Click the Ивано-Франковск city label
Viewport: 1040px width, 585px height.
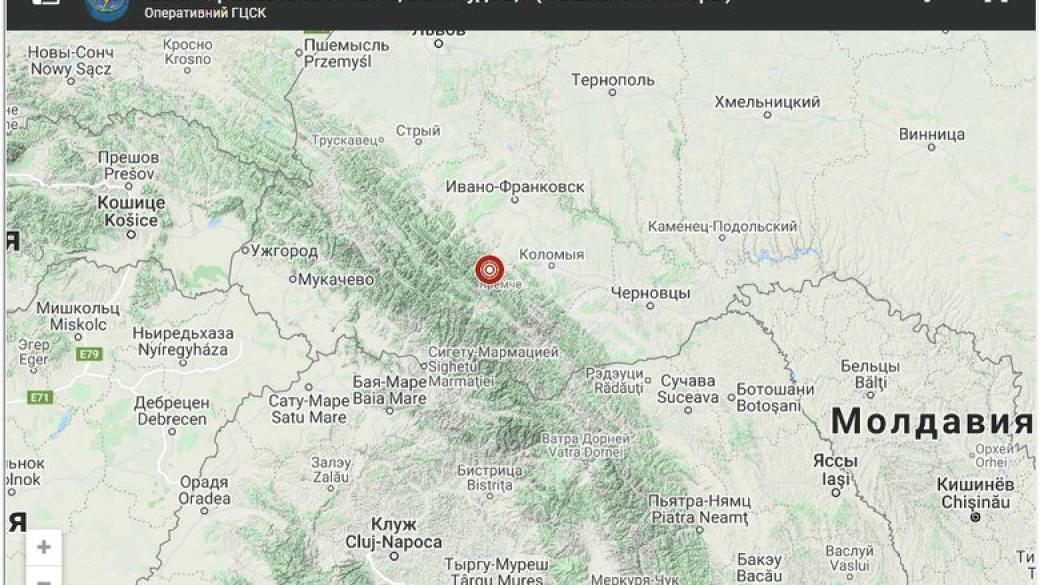click(x=515, y=187)
